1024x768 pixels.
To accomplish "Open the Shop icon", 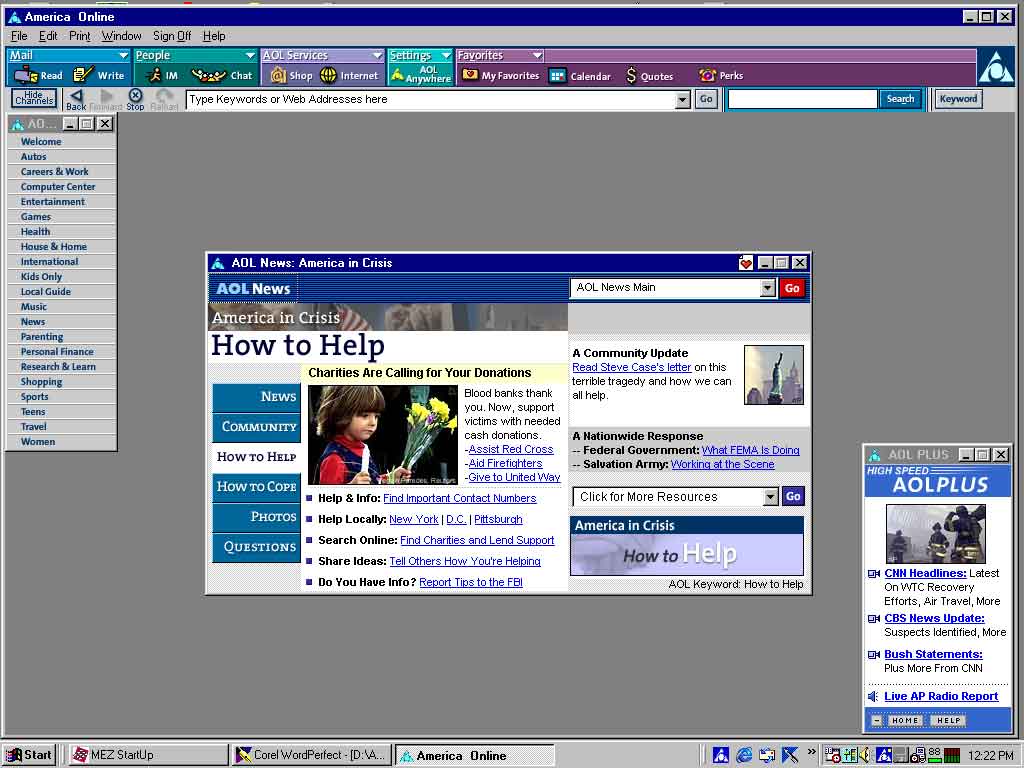I will click(278, 76).
